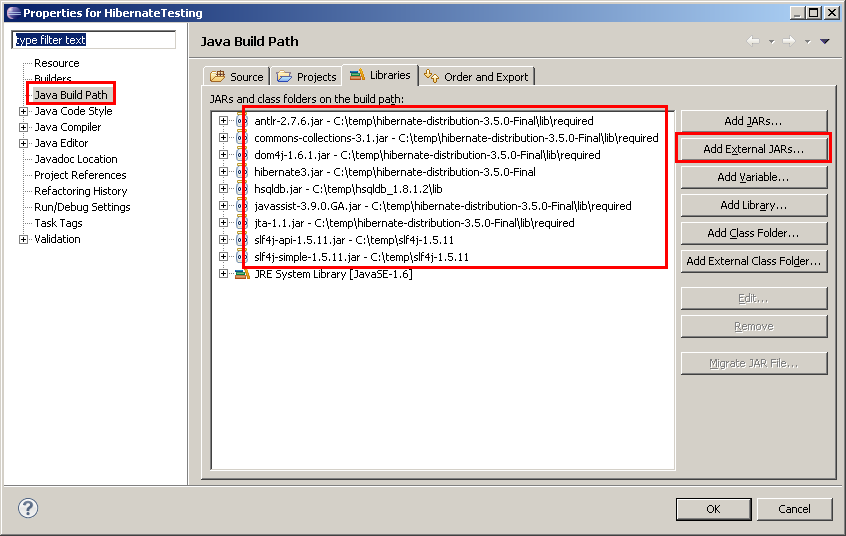The height and width of the screenshot is (536, 846).
Task: Click the jar icon beside antlr-2.7.6.jar
Action: (x=241, y=121)
